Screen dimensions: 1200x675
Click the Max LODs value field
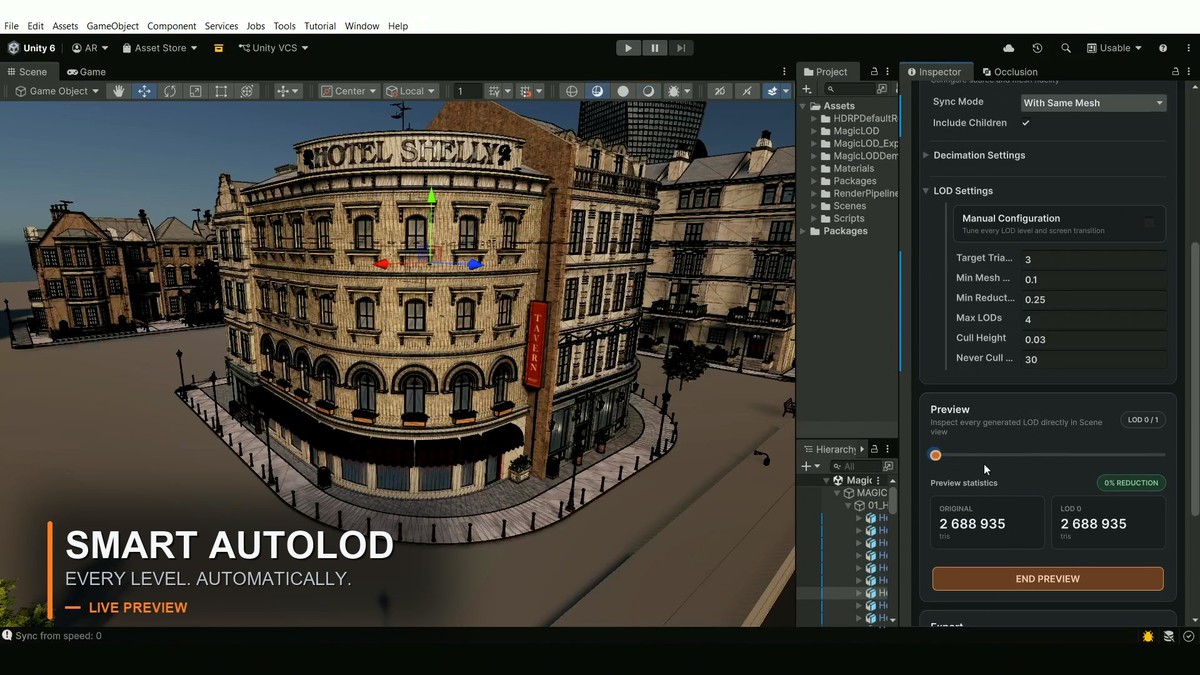[x=1094, y=319]
